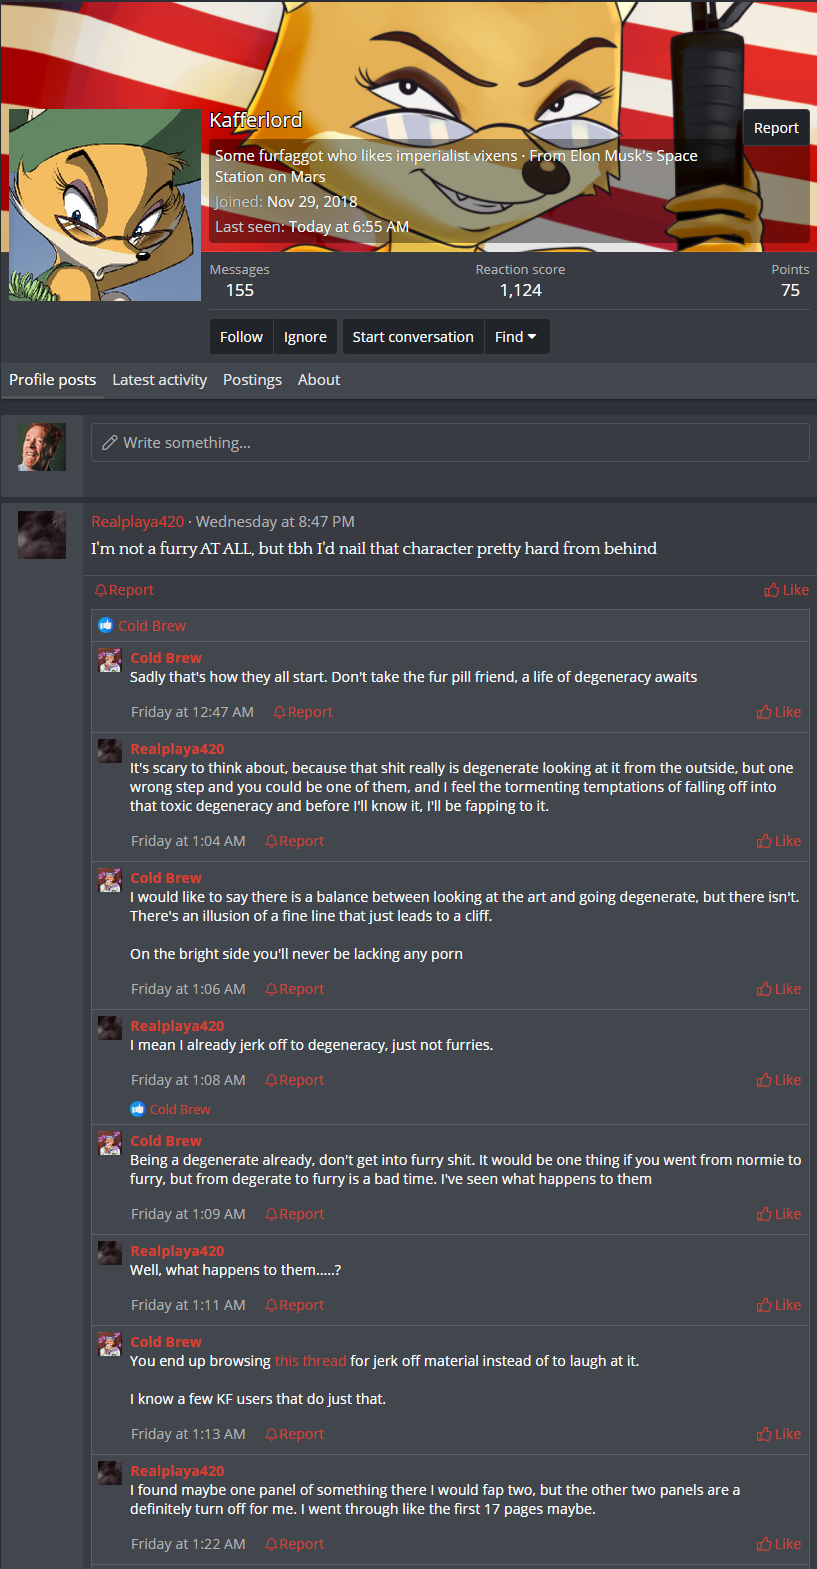This screenshot has height=1569, width=817.
Task: Click Report bell on the Friday 1:04 AM comment
Action: point(271,841)
